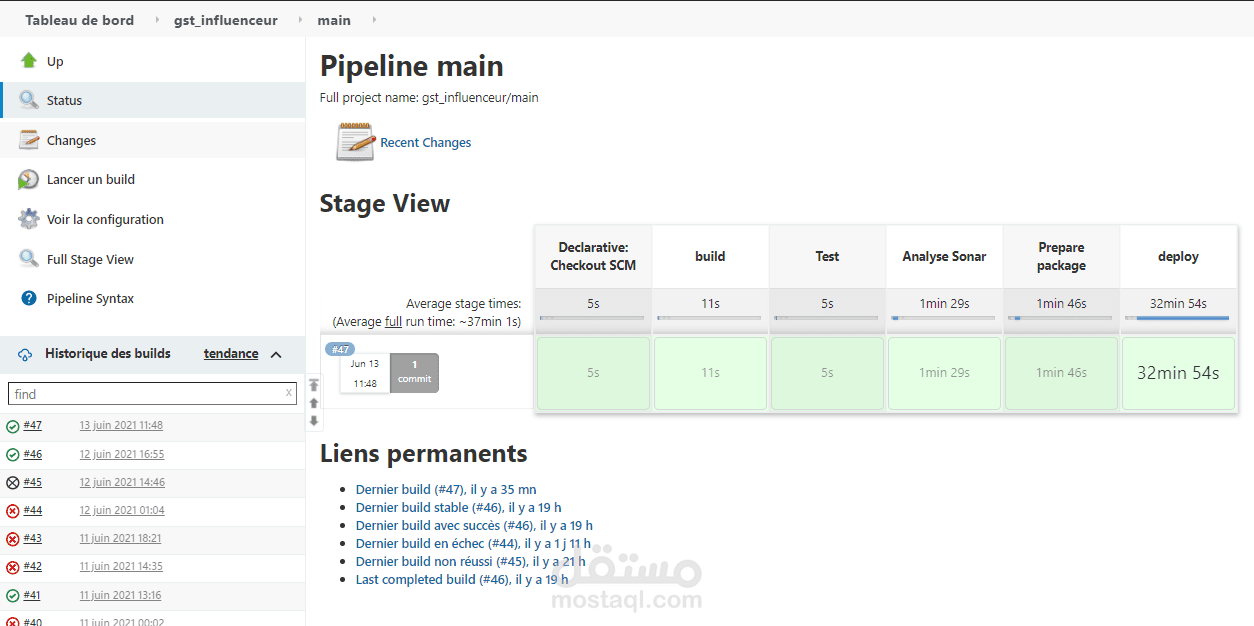Viewport: 1254px width, 626px height.
Task: Click the 1 commit button for build #47
Action: point(414,373)
